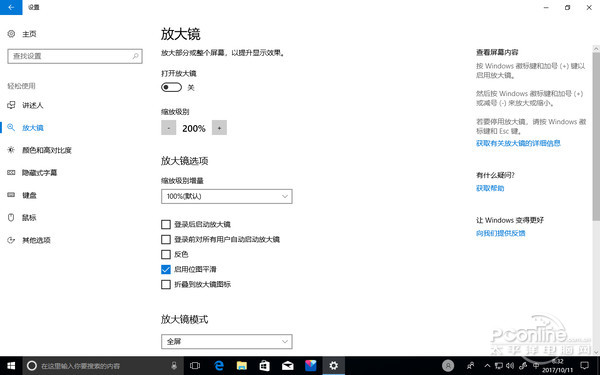Open the Action Center notification icon

(584, 366)
